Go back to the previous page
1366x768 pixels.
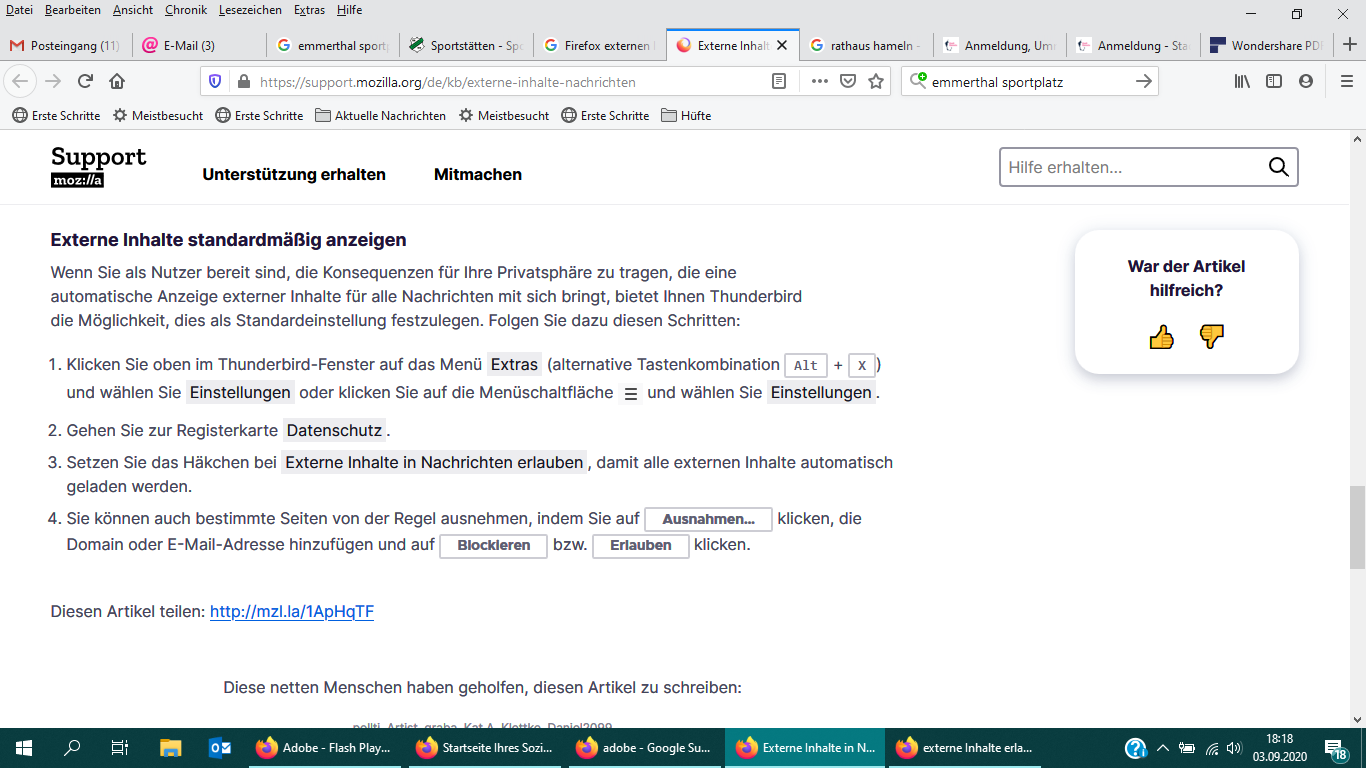pyautogui.click(x=21, y=81)
